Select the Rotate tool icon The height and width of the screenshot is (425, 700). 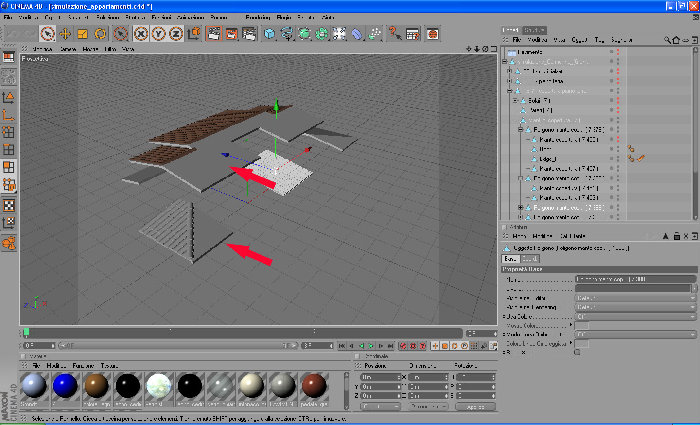(100, 34)
